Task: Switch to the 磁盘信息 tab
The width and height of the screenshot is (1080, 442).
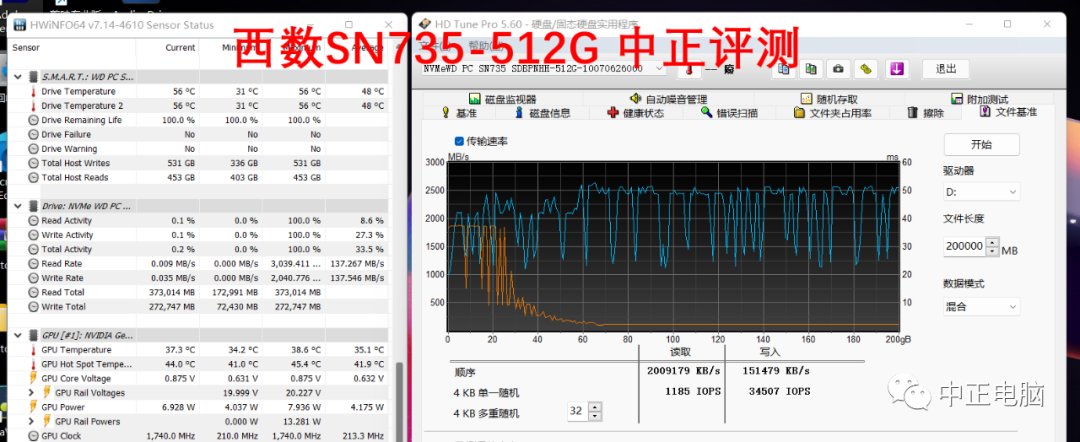Action: click(x=542, y=113)
